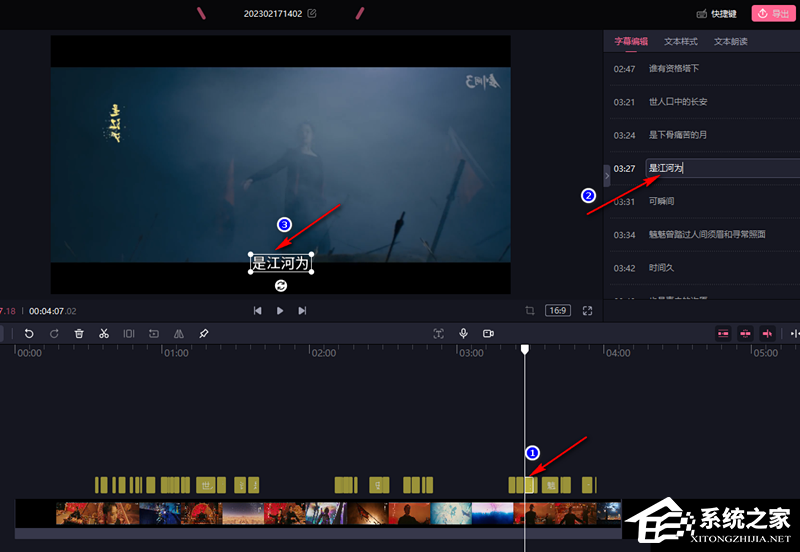This screenshot has height=552, width=800.
Task: Switch to the 字幕编辑 tab
Action: coord(631,41)
